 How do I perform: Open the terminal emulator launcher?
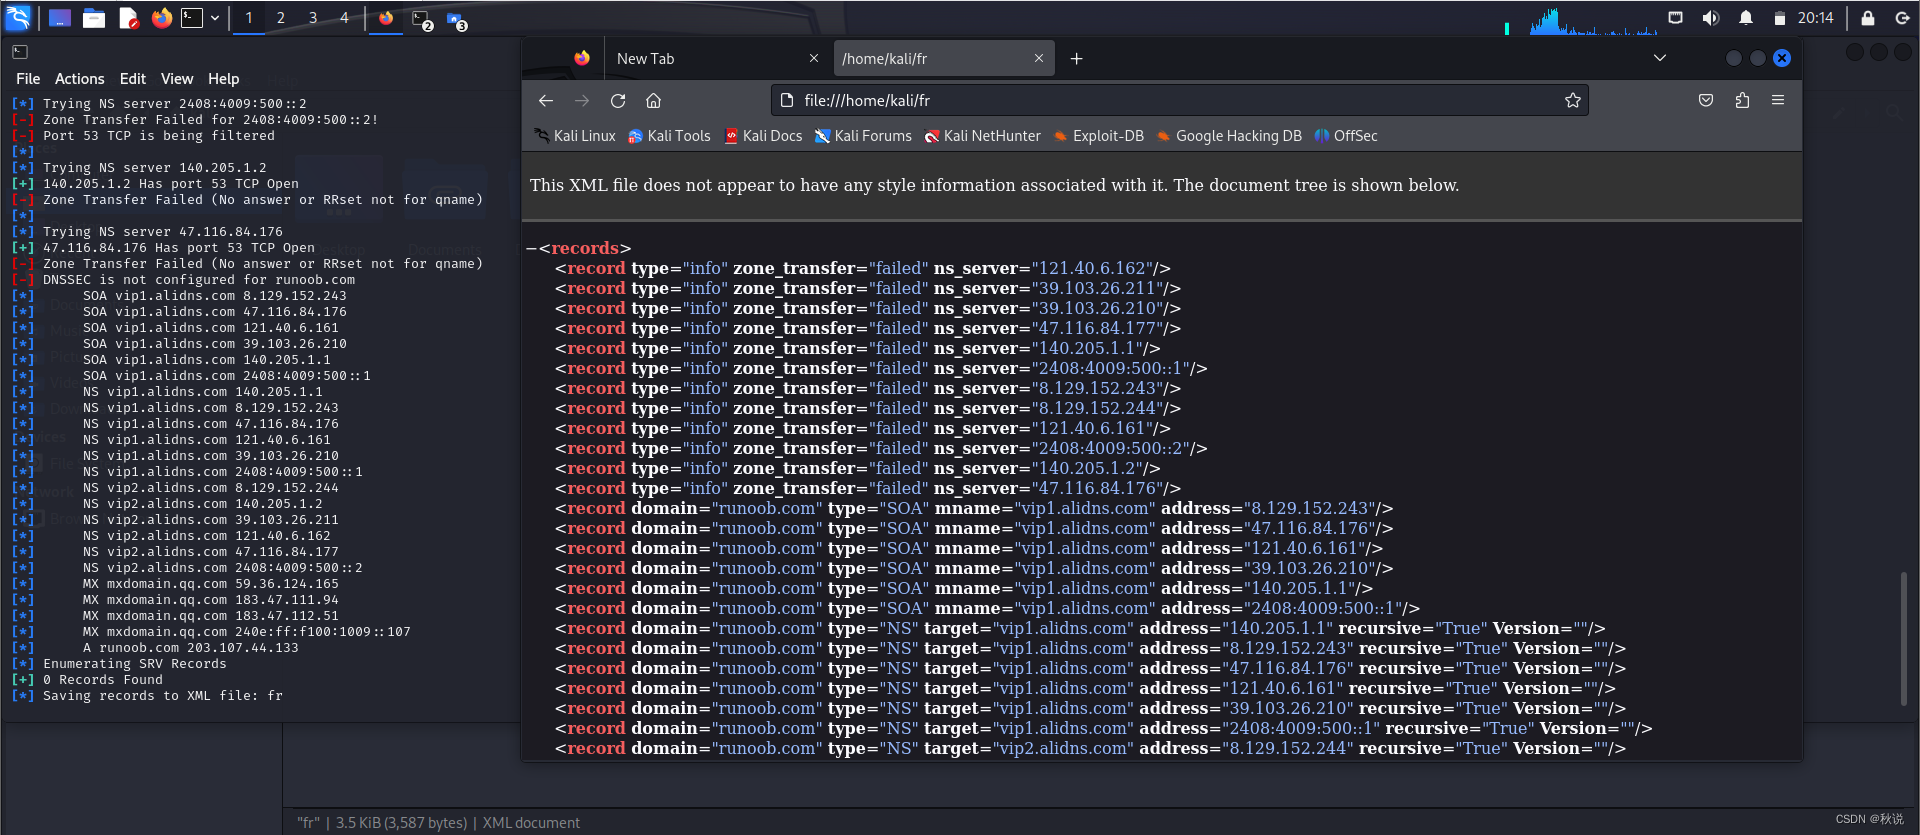pyautogui.click(x=192, y=17)
